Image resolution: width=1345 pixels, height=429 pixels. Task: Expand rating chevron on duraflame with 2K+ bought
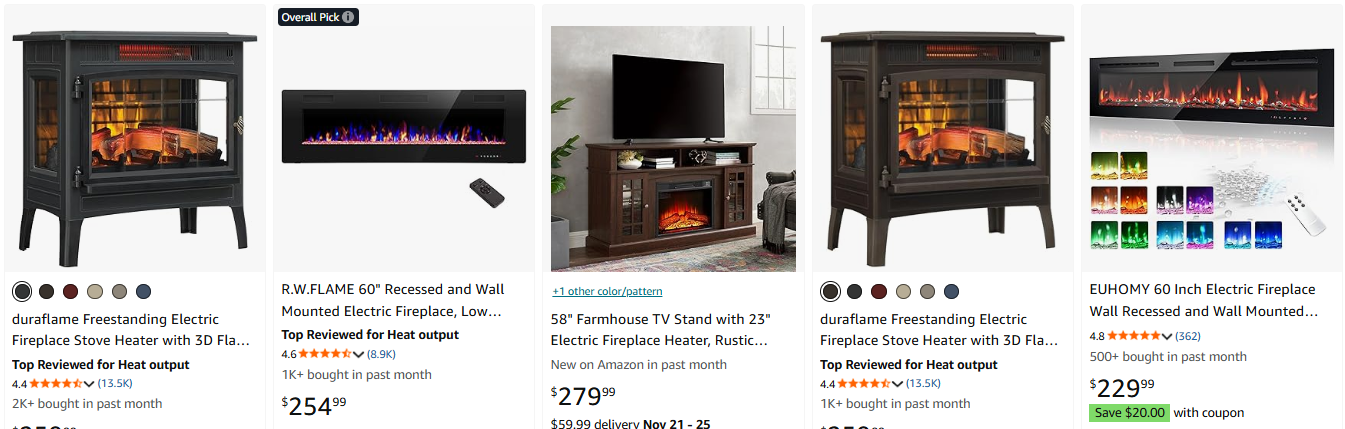pos(89,384)
